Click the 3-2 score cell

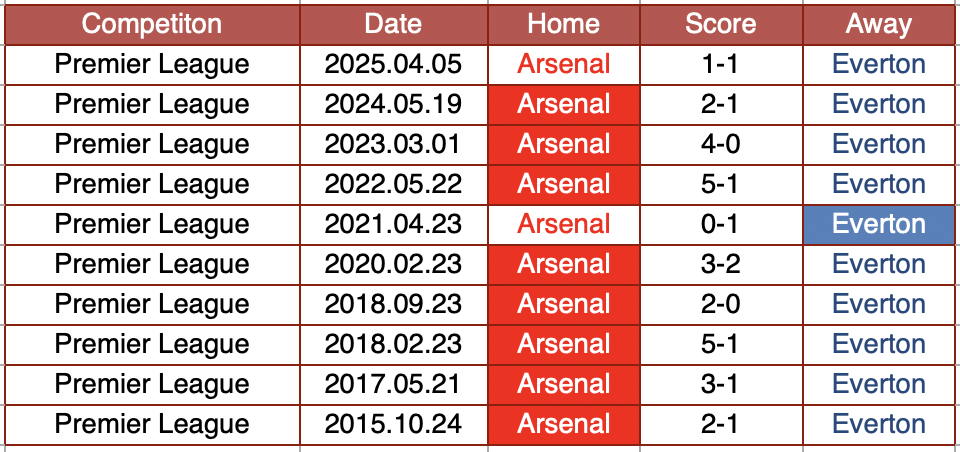coord(720,264)
